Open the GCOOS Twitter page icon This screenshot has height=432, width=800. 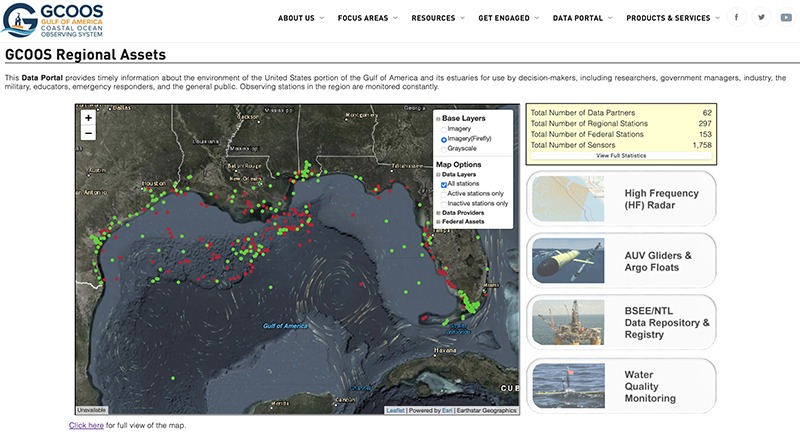761,17
